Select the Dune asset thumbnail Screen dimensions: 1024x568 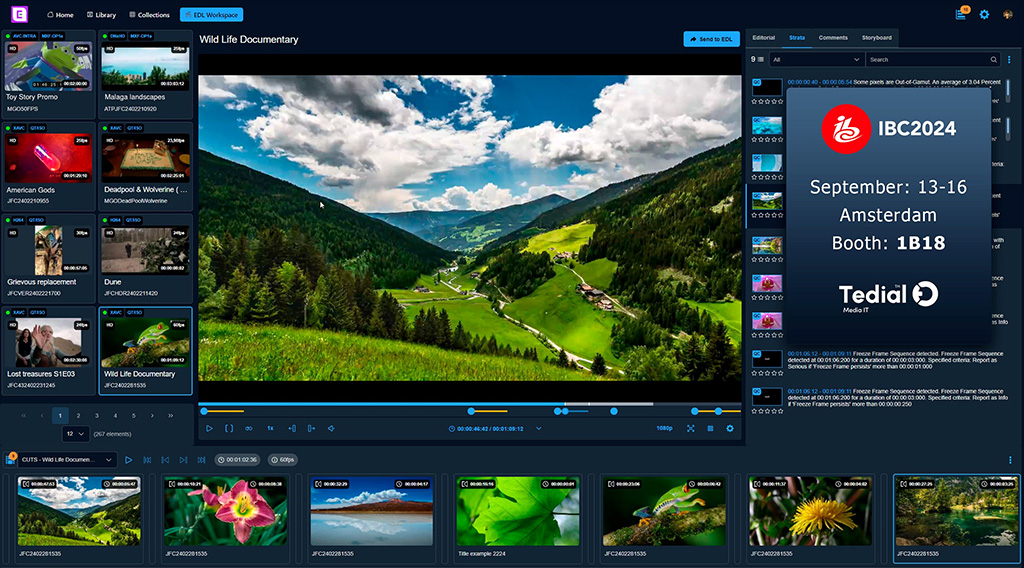coord(145,250)
